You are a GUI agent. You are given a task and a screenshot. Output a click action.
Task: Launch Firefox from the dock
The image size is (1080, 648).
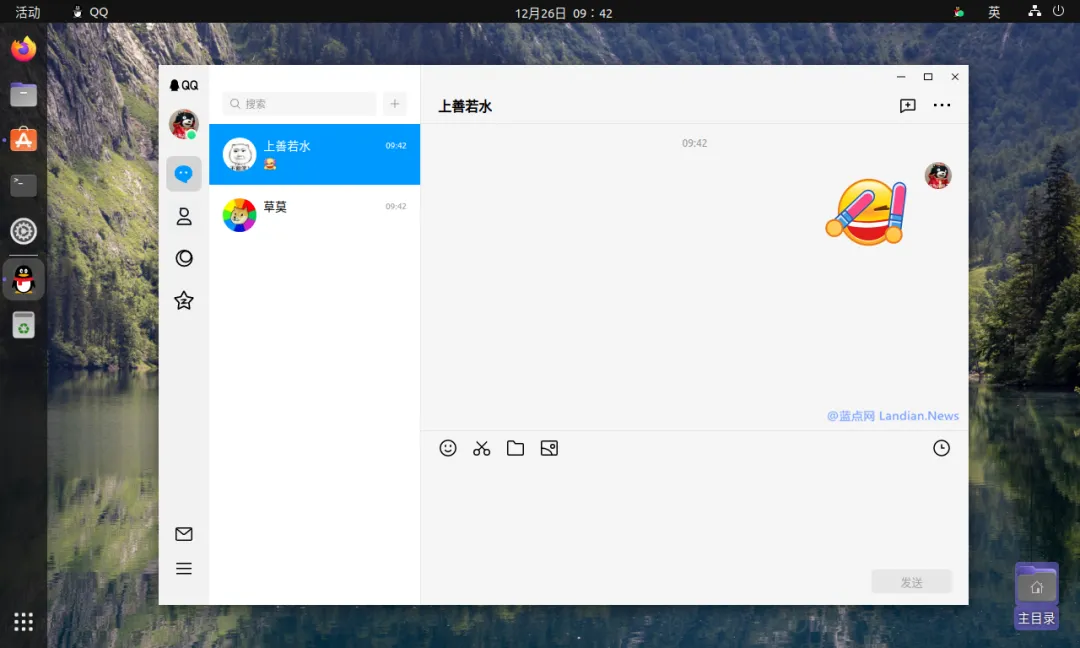click(x=23, y=49)
